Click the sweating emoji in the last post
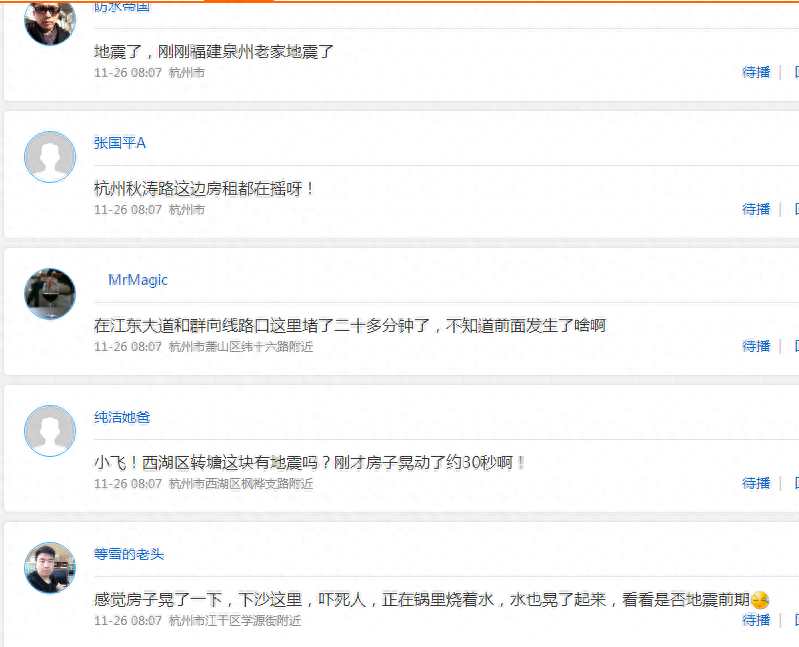The height and width of the screenshot is (647, 799). [760, 600]
